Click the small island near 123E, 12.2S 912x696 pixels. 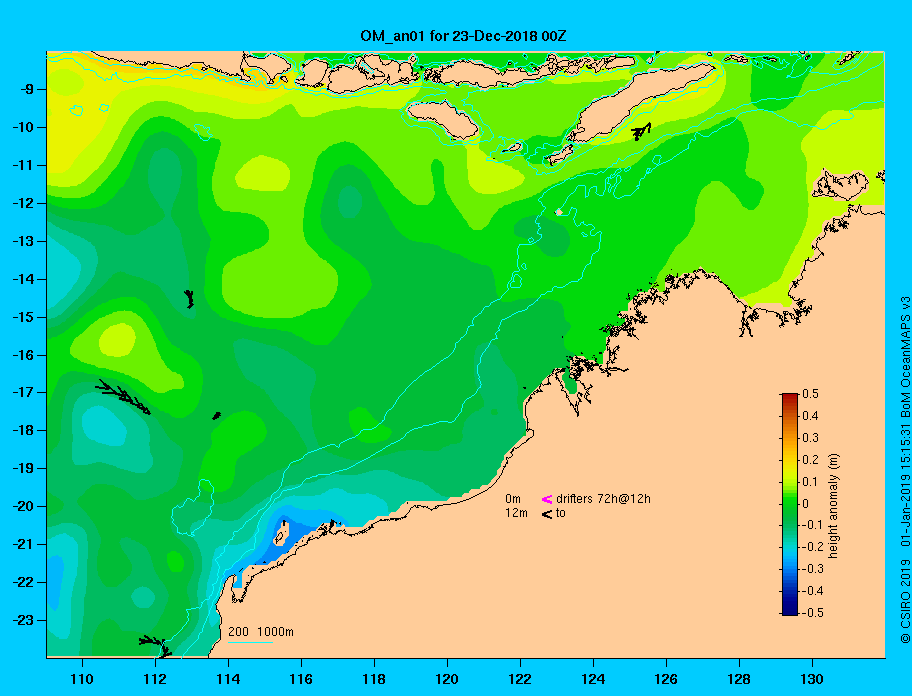(559, 212)
